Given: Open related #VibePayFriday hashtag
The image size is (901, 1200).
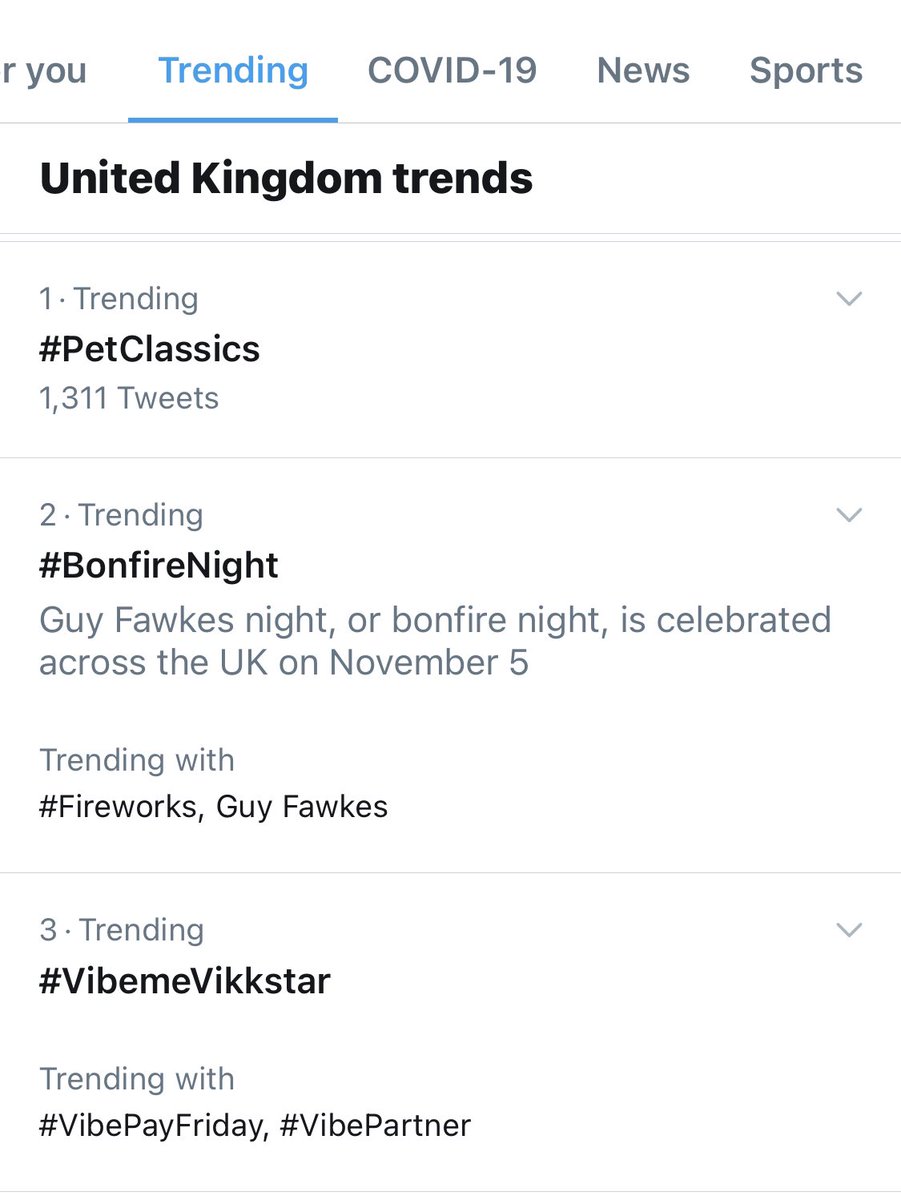Looking at the screenshot, I should (151, 1126).
